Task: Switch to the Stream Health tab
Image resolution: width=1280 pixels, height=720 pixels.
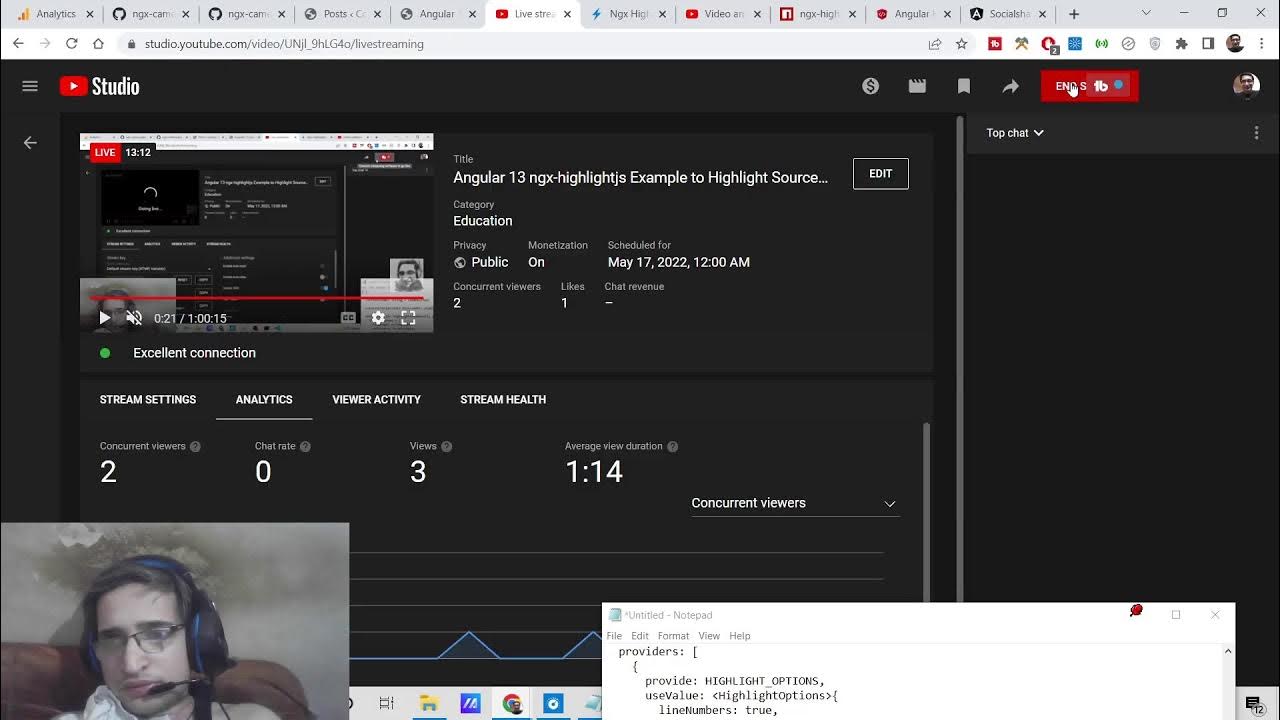Action: [502, 399]
